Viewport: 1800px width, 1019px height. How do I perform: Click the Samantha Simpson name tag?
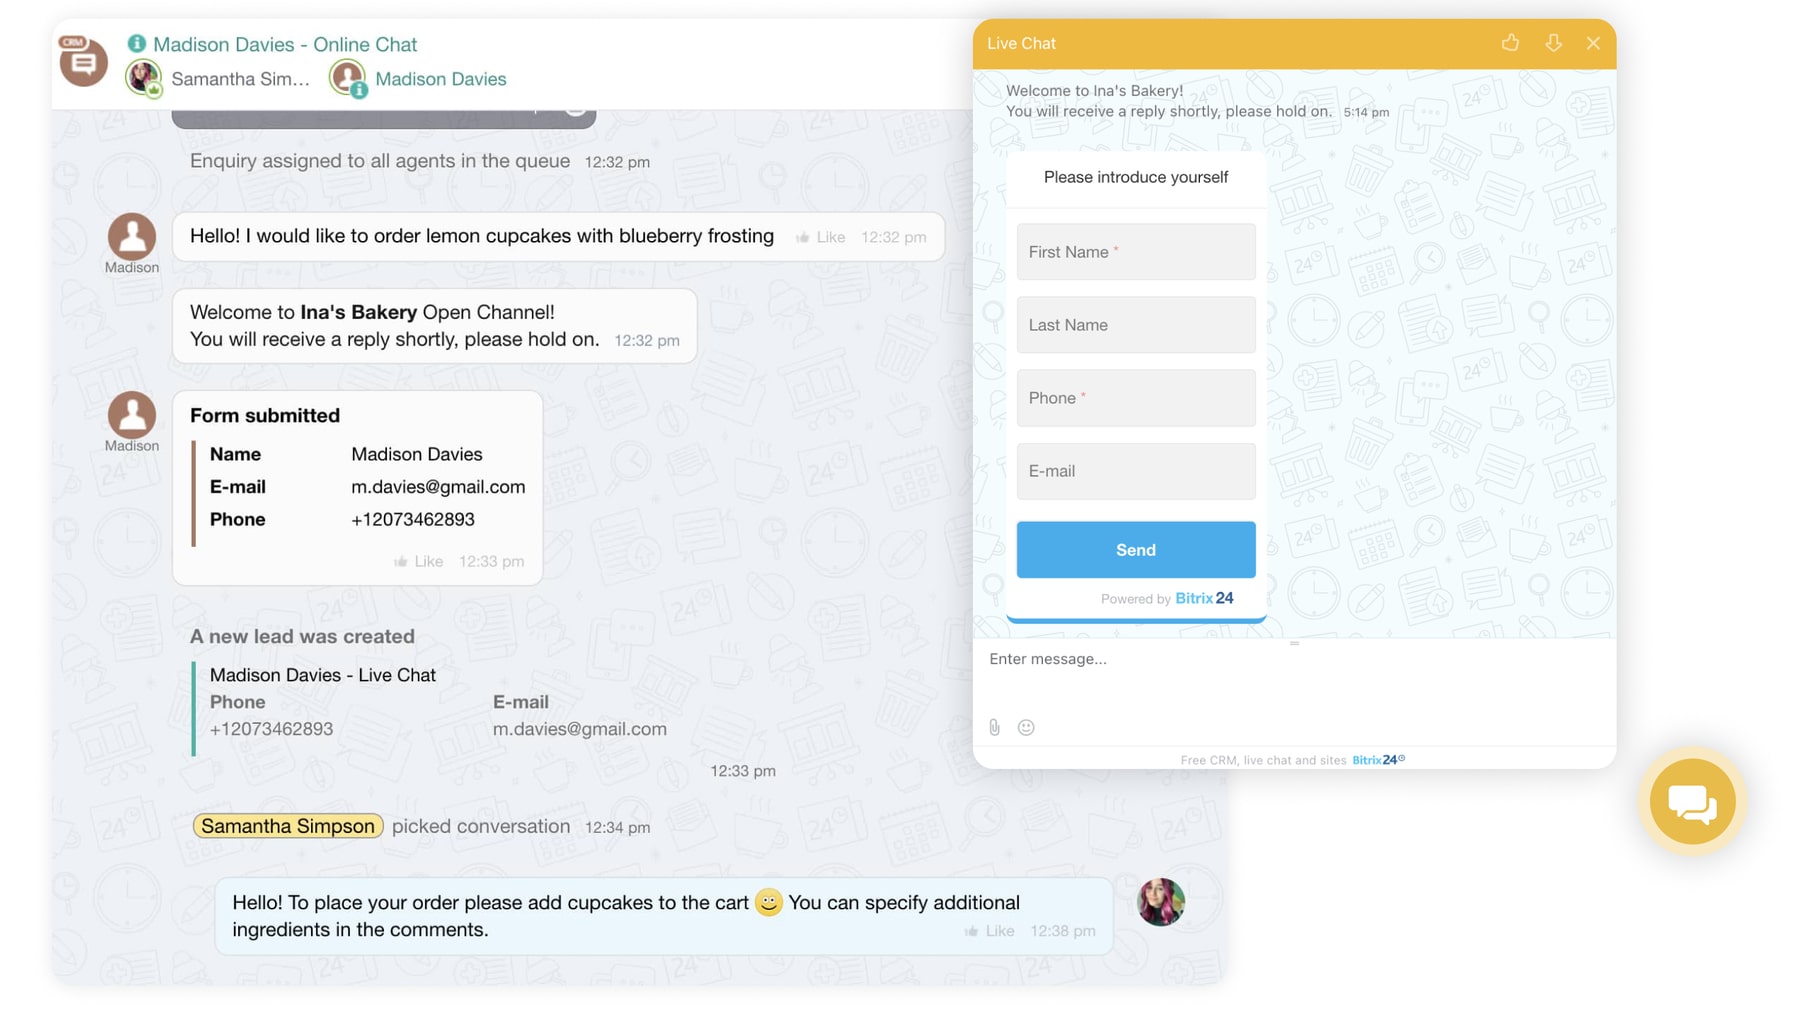click(288, 826)
